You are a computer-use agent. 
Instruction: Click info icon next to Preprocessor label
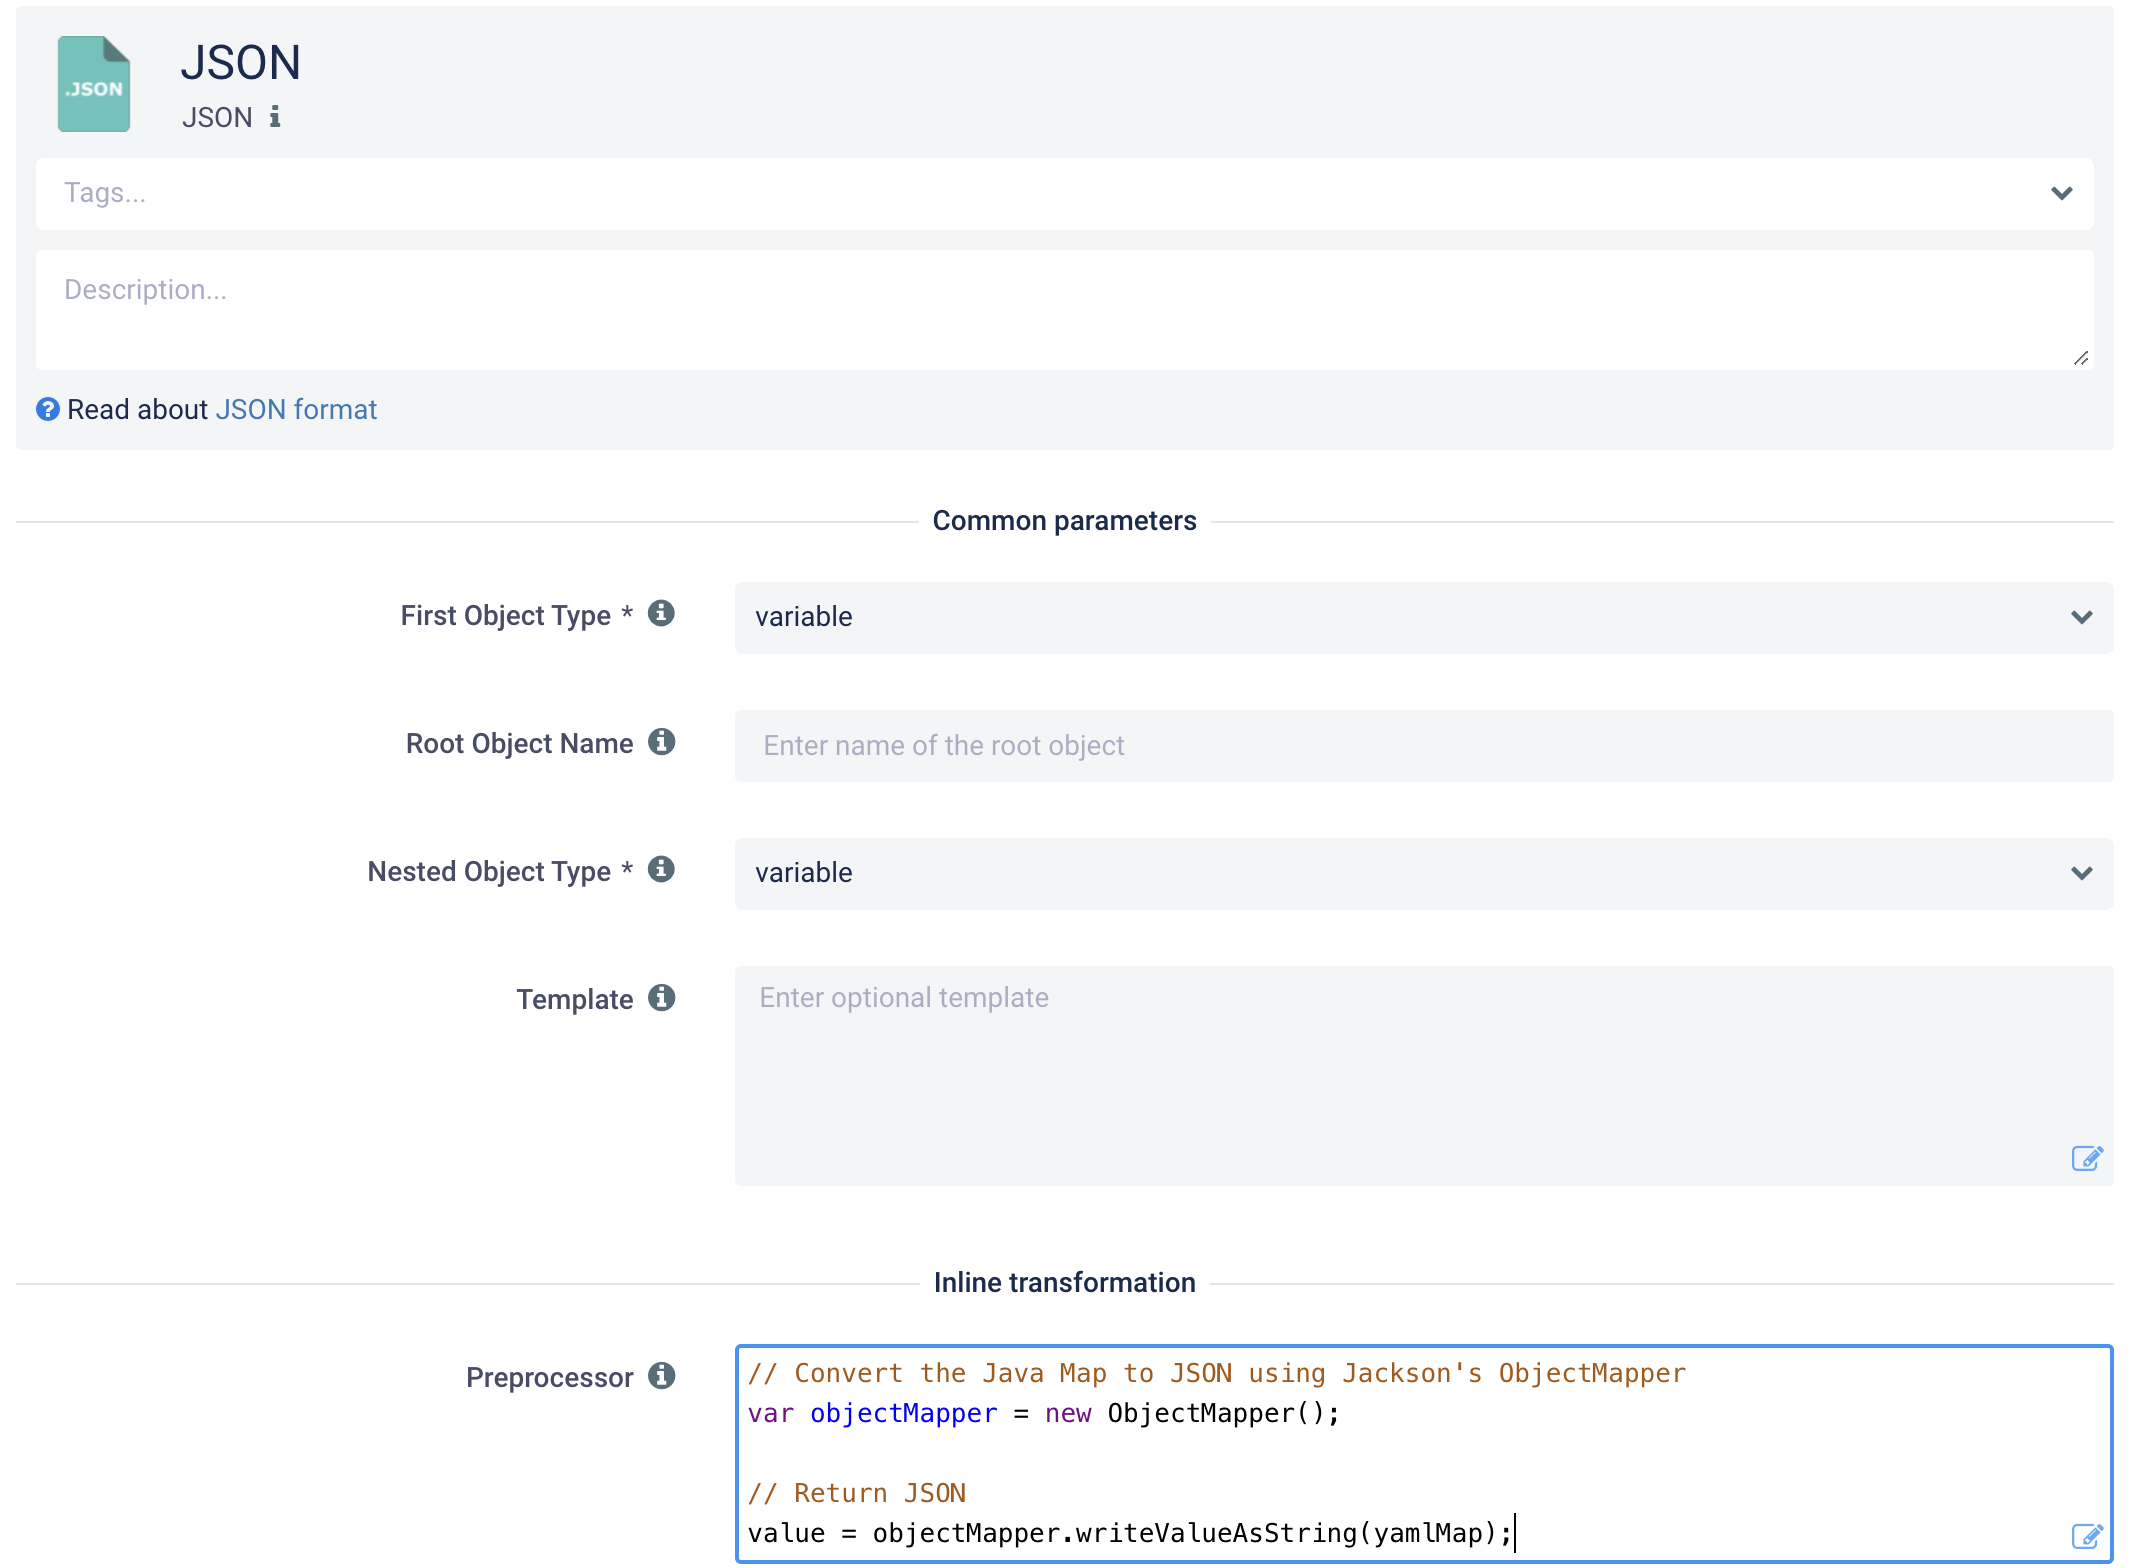point(661,1376)
